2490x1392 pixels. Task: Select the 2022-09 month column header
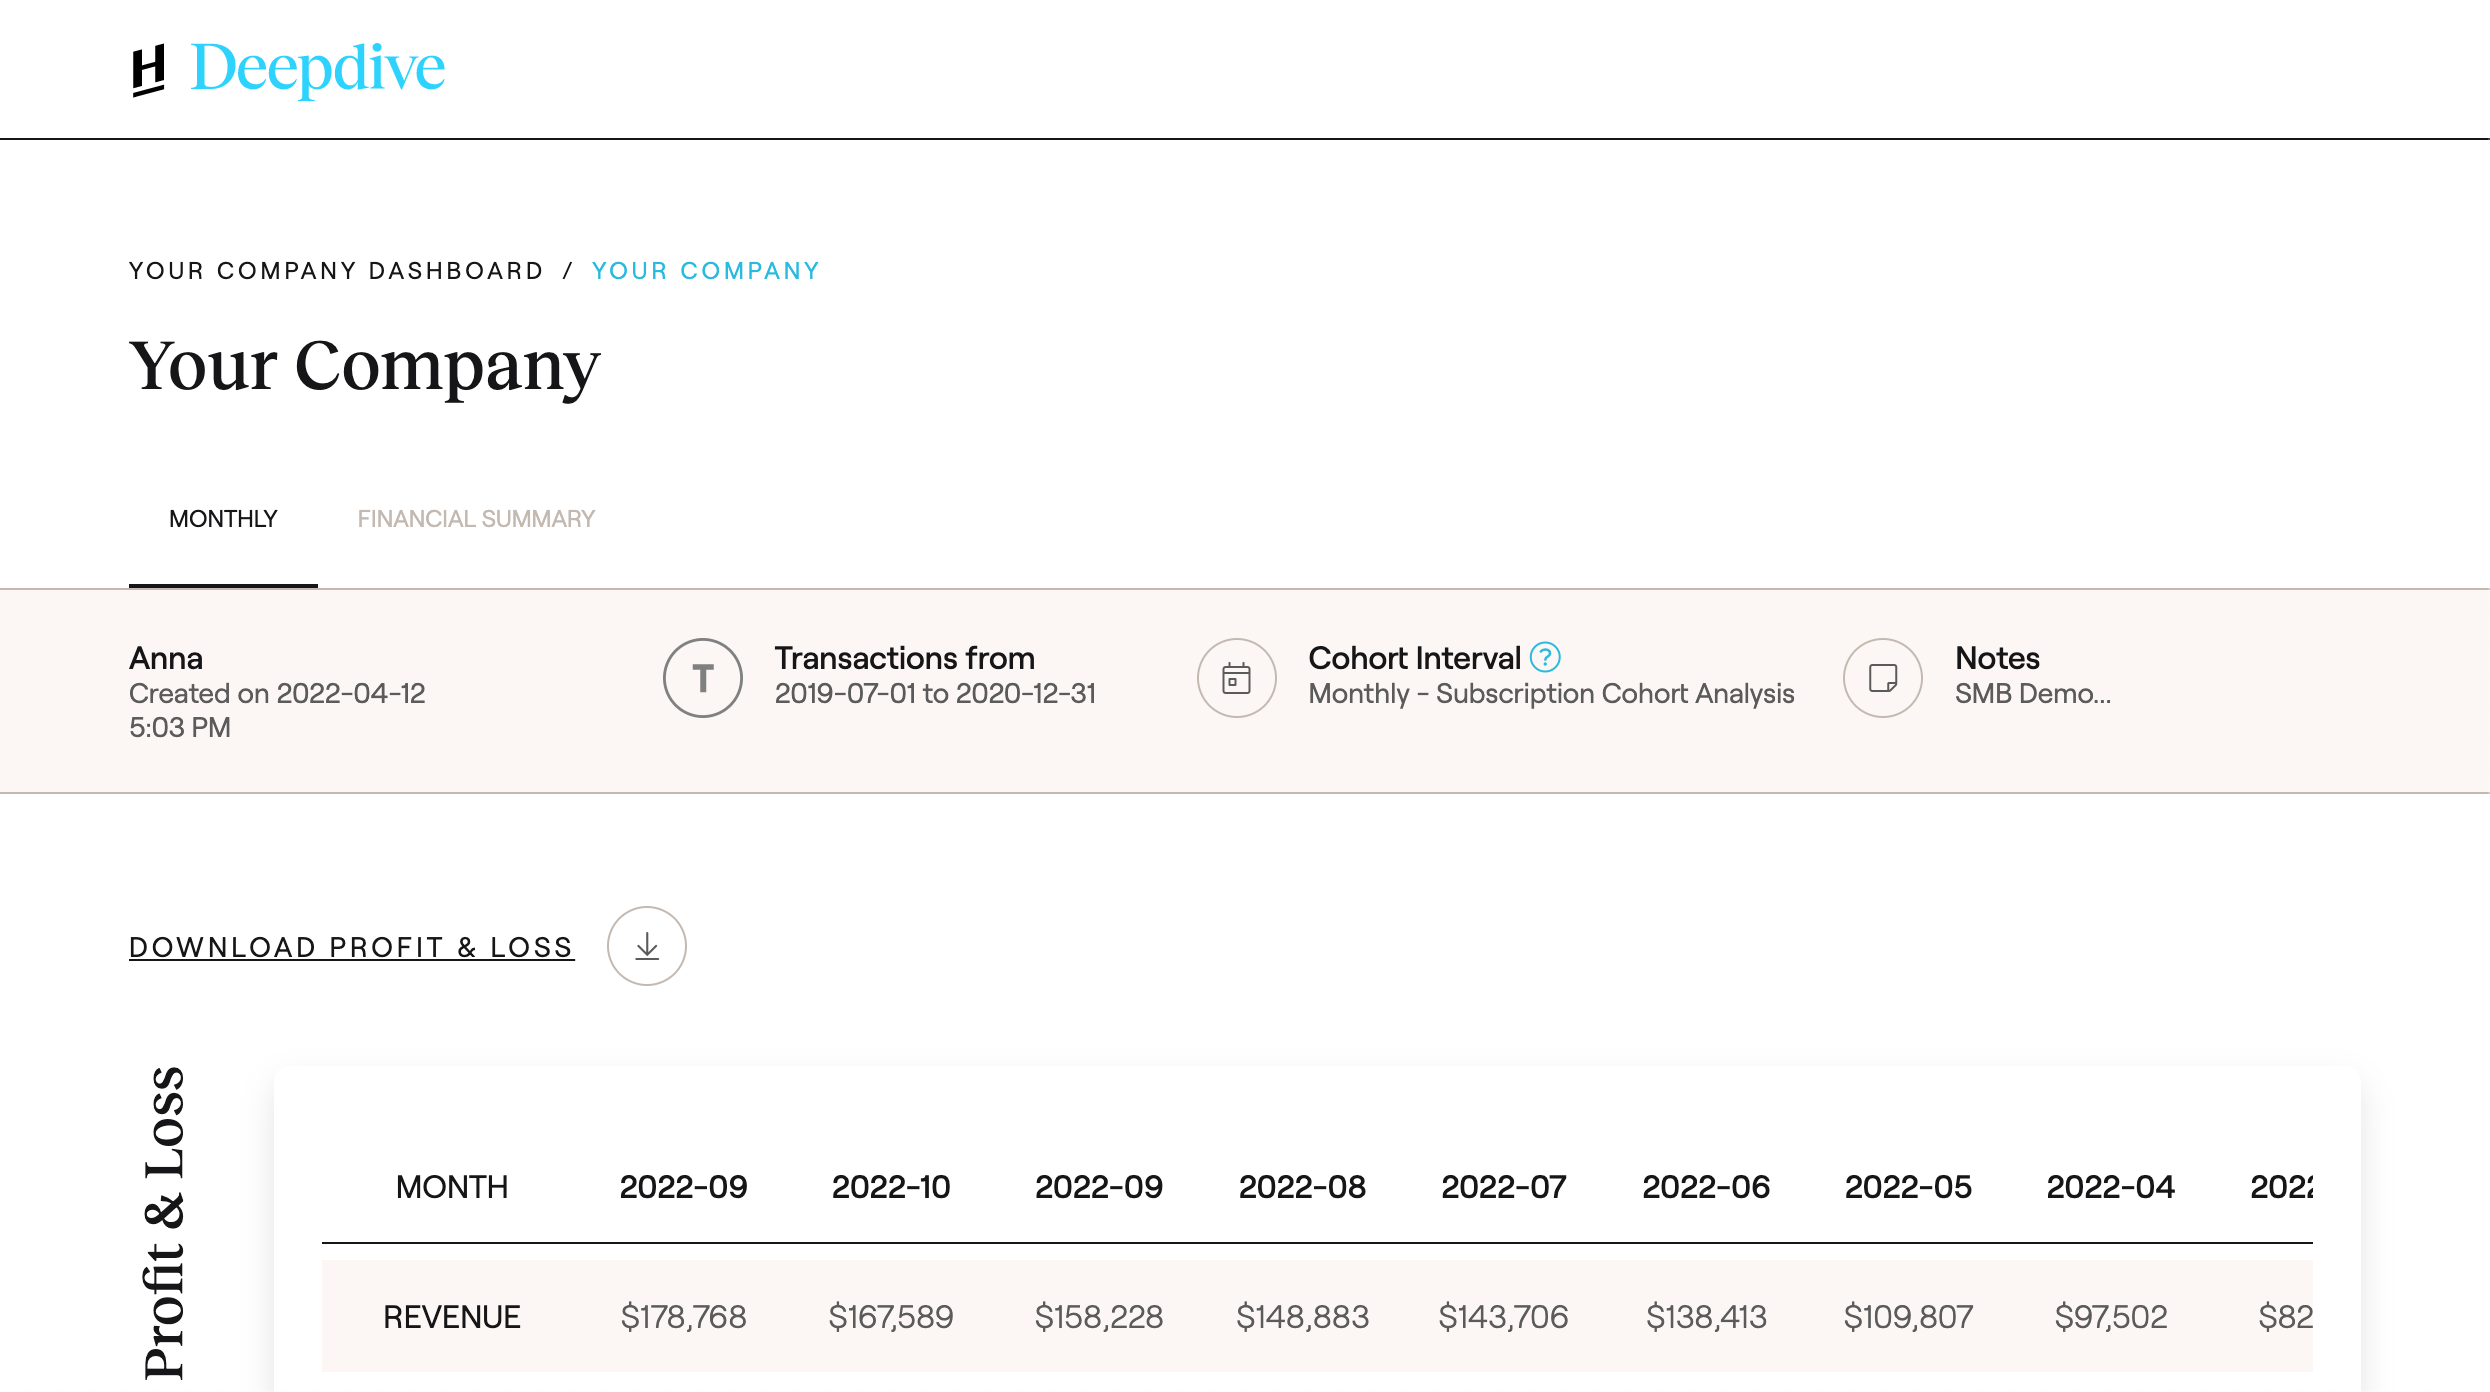point(683,1186)
